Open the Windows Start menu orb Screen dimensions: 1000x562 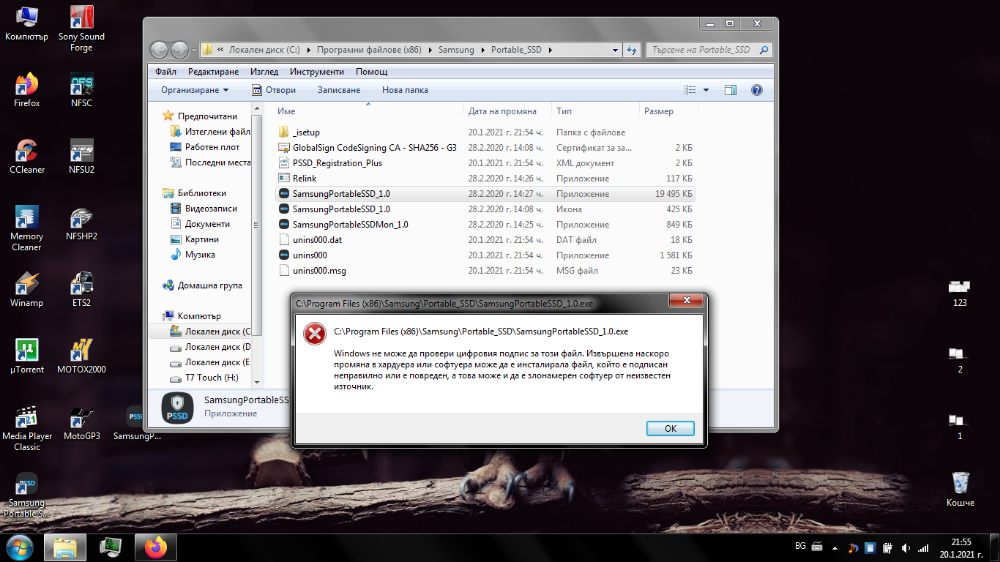pos(19,547)
